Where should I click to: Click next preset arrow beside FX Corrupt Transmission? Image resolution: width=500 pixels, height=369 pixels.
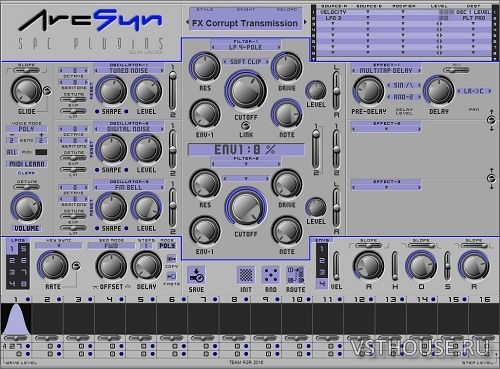tap(305, 22)
